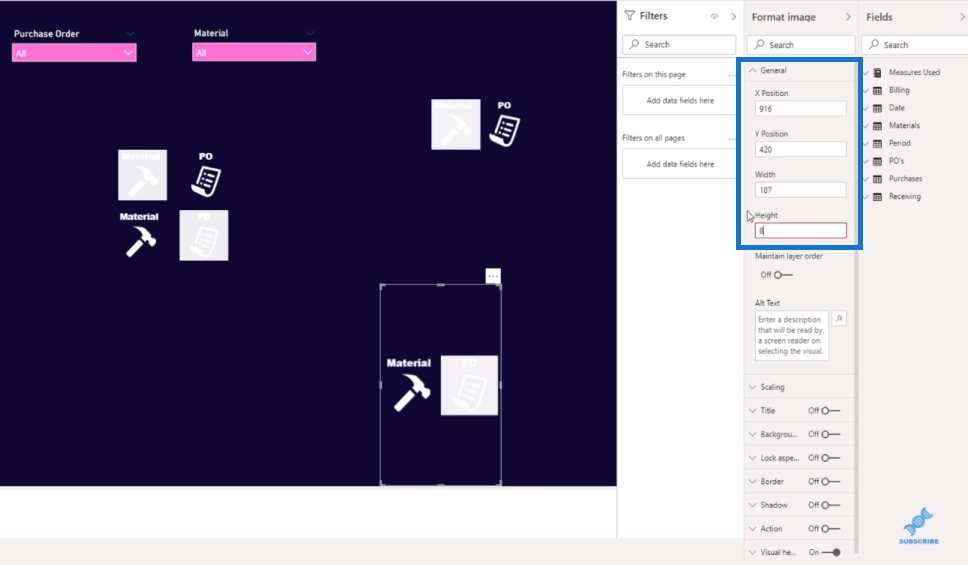Click the Fields pane Search box
Screen dimensions: 968x565
click(915, 45)
